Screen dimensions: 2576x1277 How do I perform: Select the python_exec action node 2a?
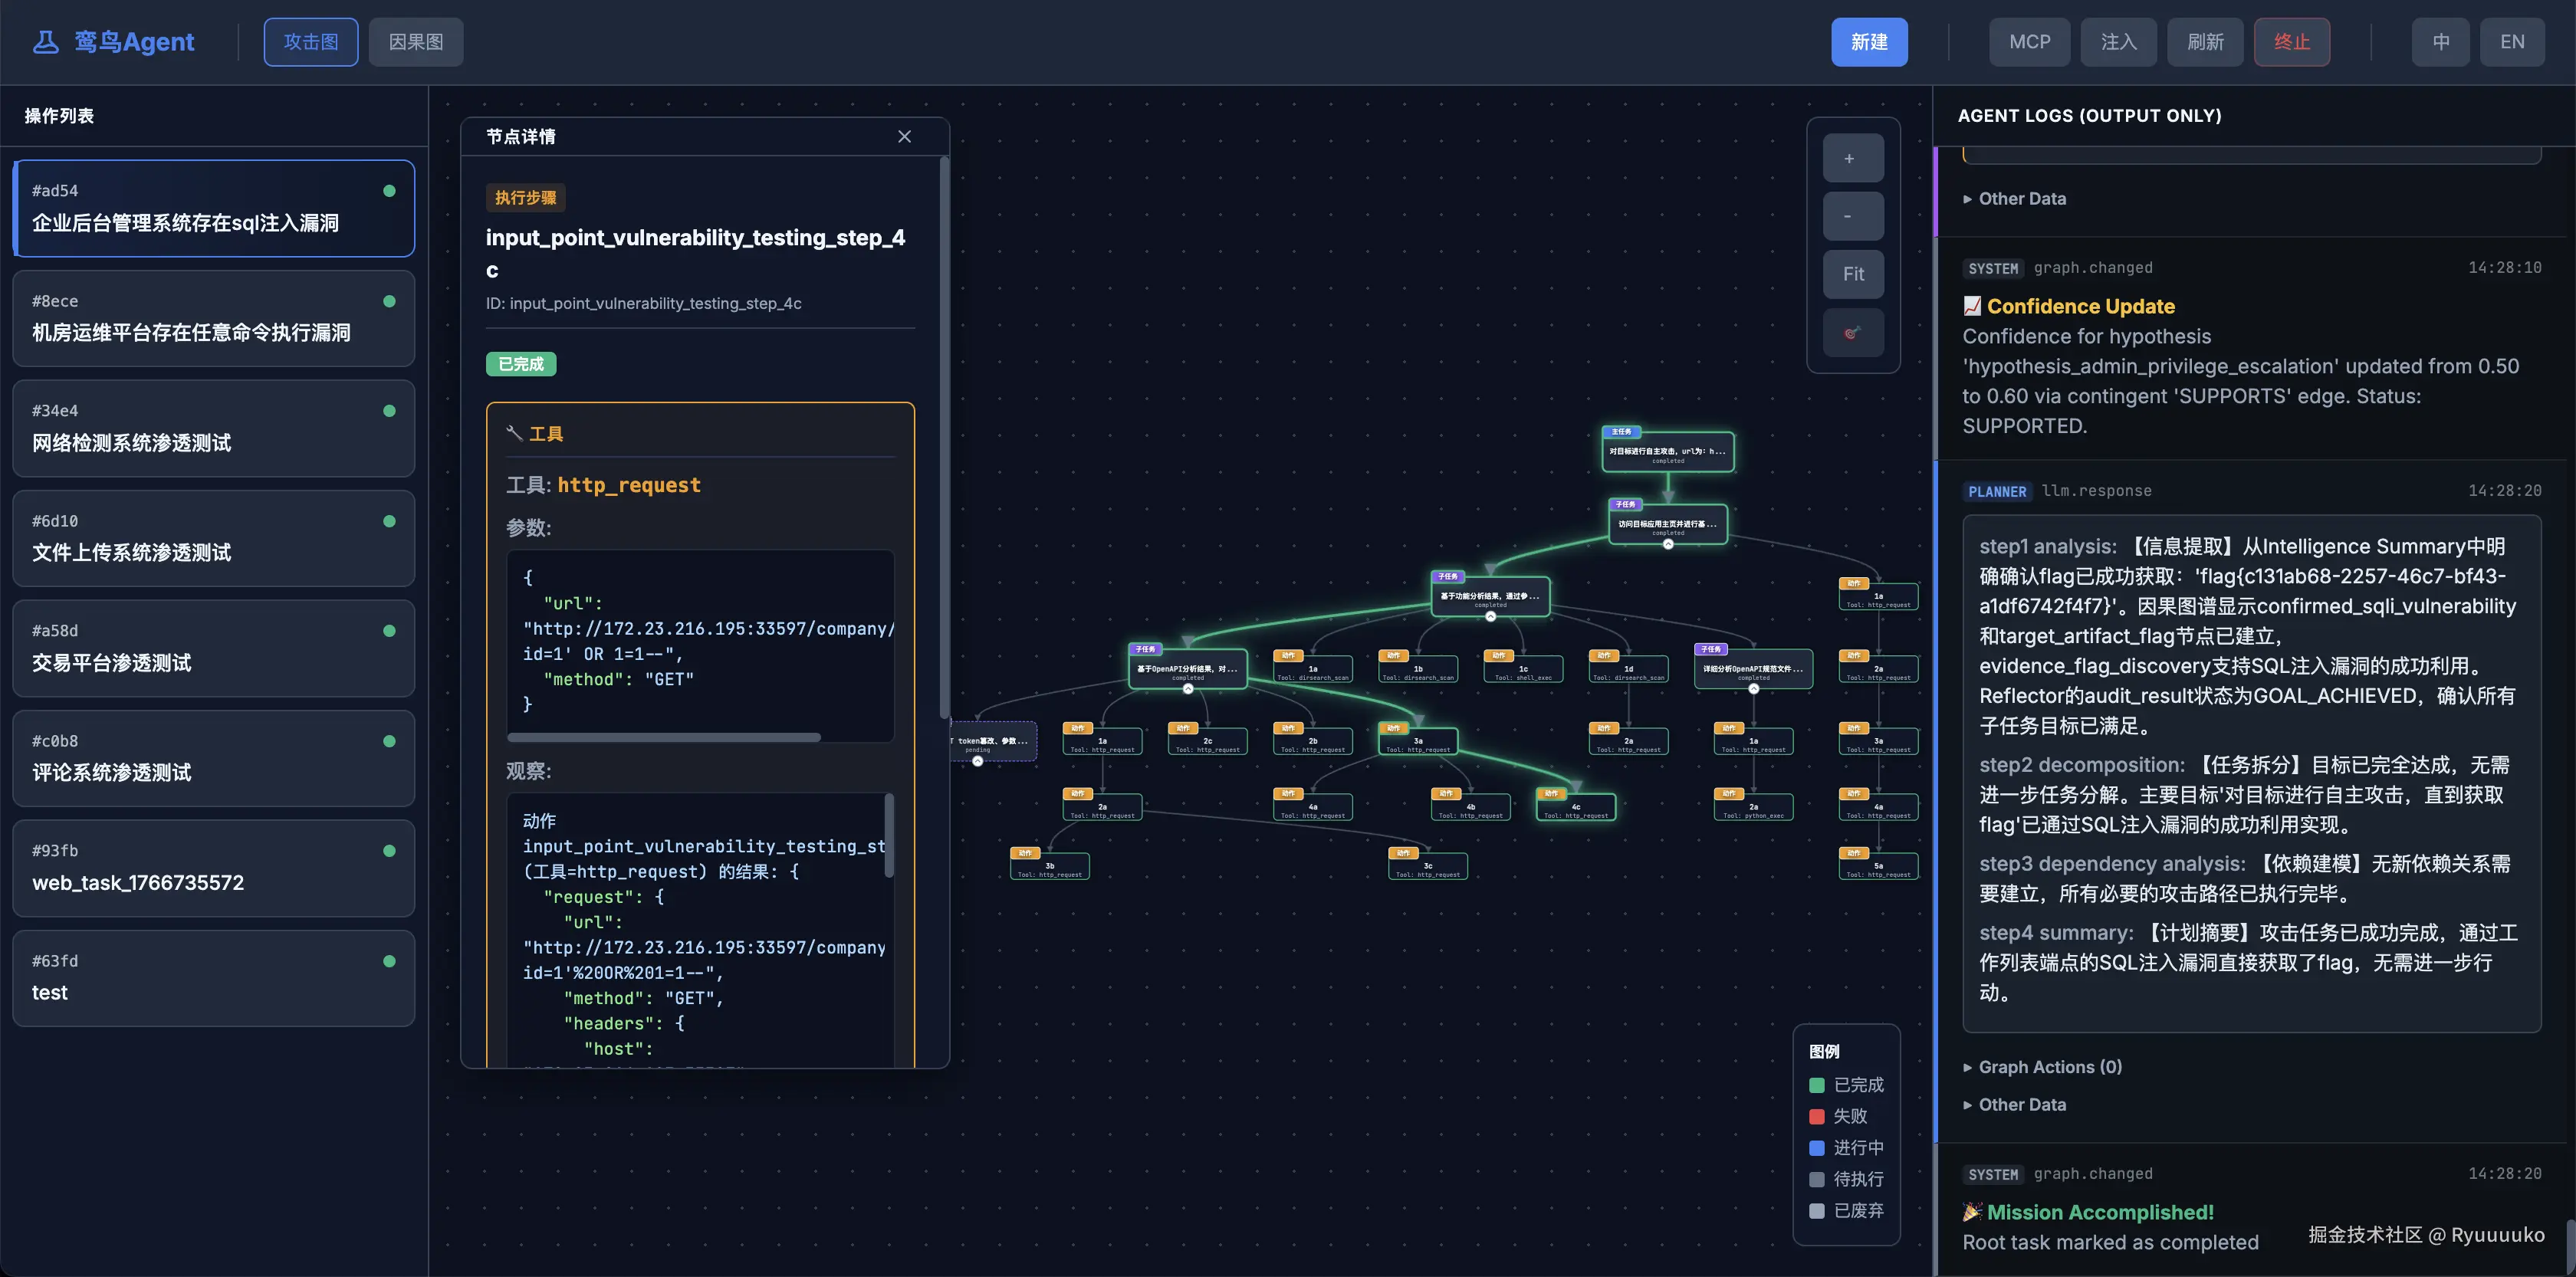pyautogui.click(x=1753, y=809)
